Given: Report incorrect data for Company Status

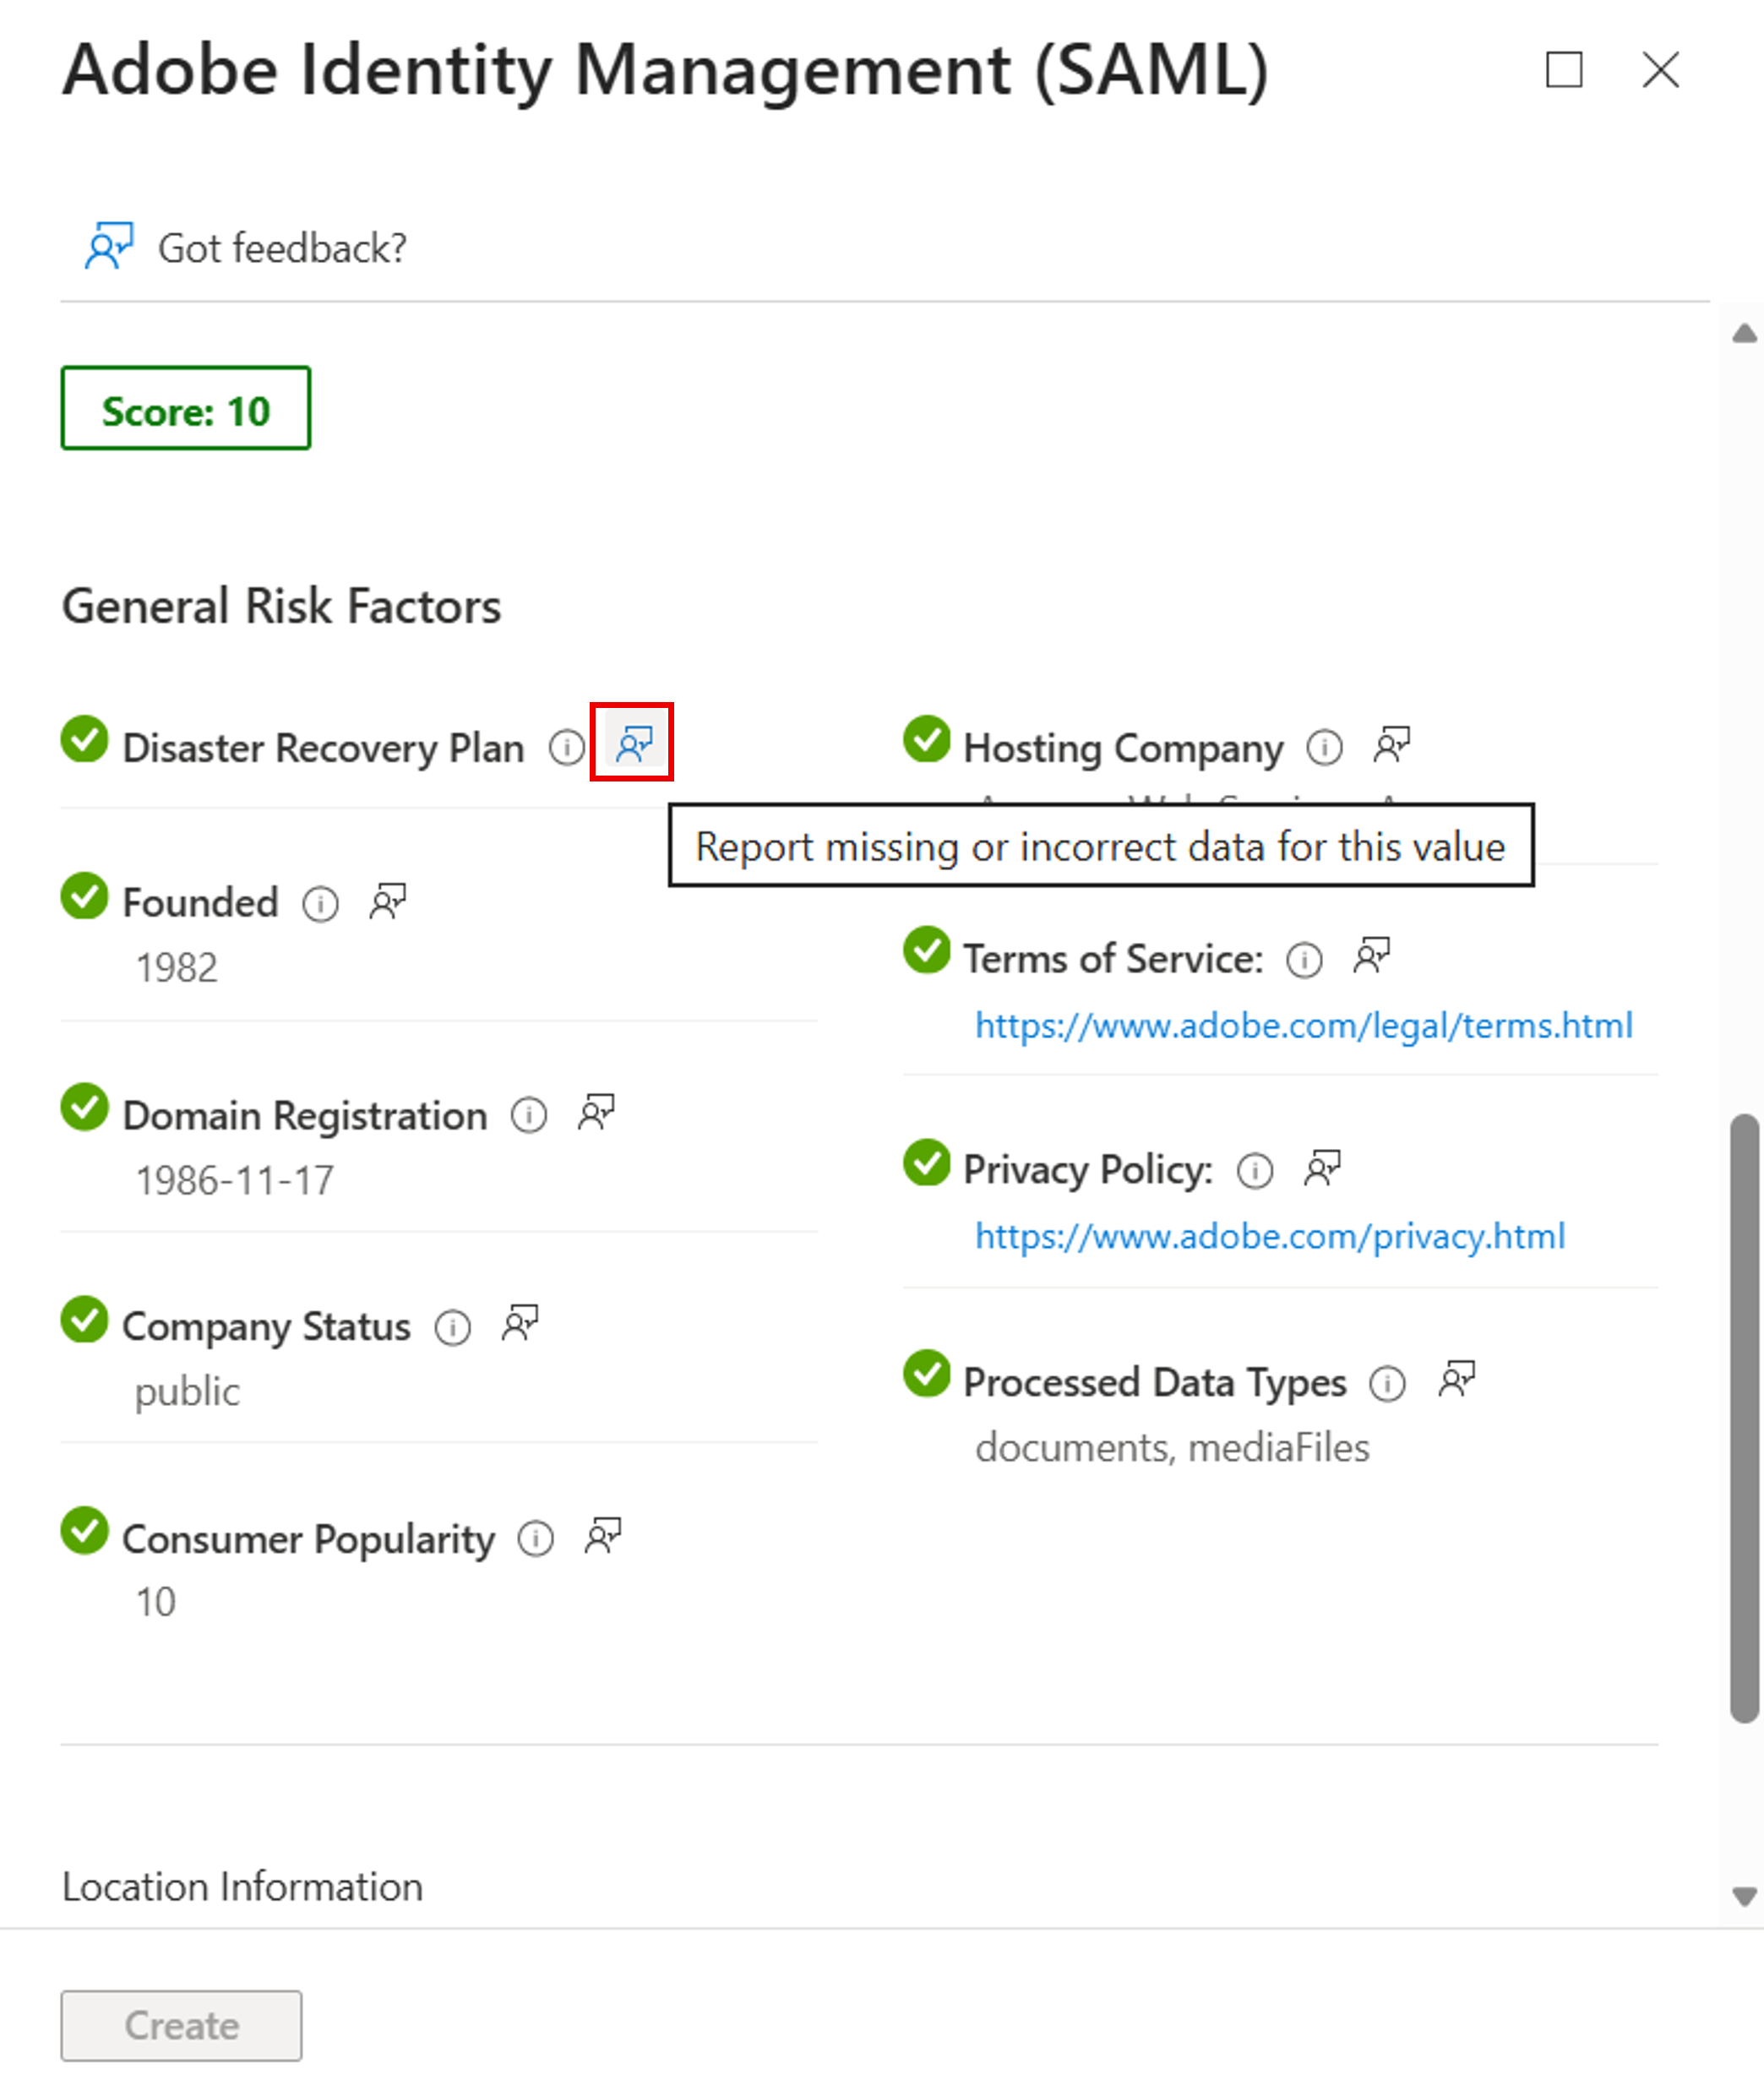Looking at the screenshot, I should [517, 1324].
